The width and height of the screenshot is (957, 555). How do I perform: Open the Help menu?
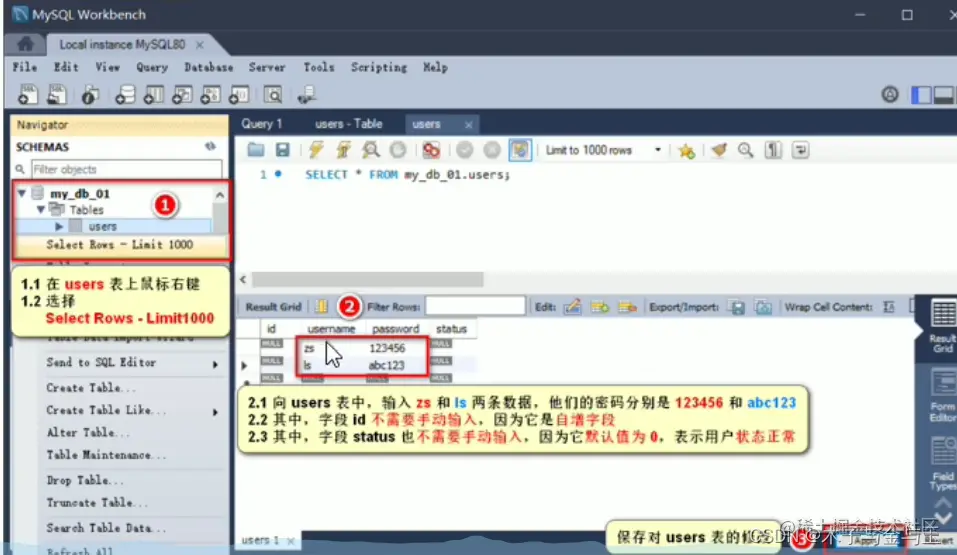click(435, 67)
